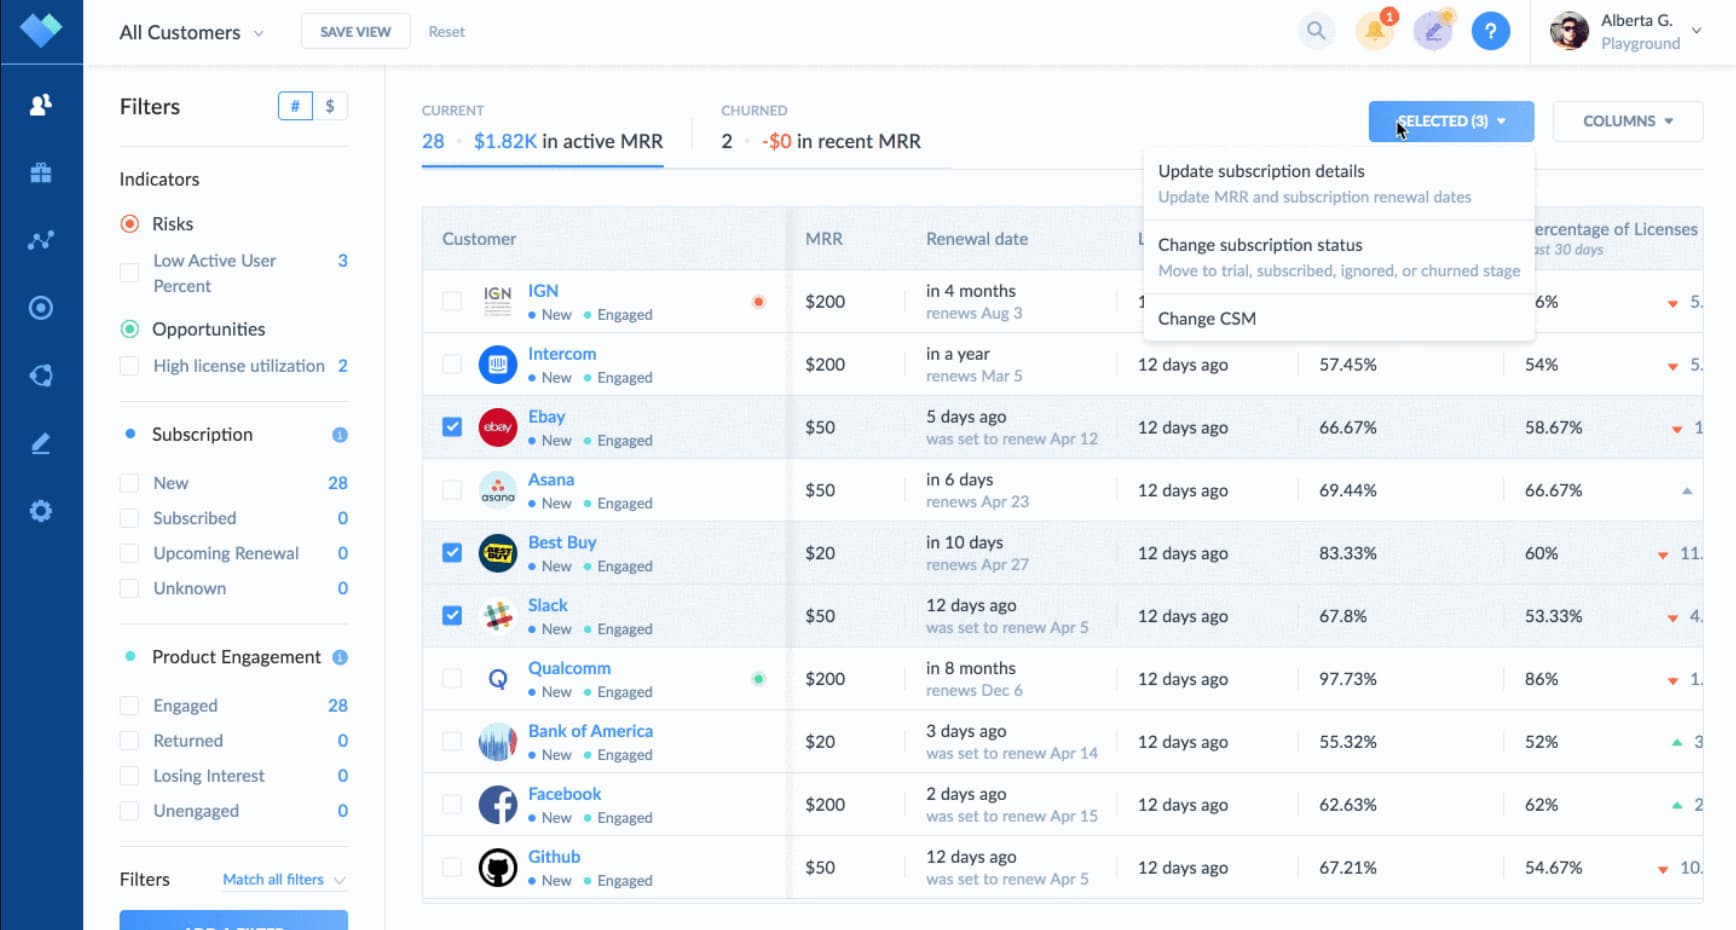1736x930 pixels.
Task: Uncheck the Best Buy row checkbox
Action: [452, 553]
